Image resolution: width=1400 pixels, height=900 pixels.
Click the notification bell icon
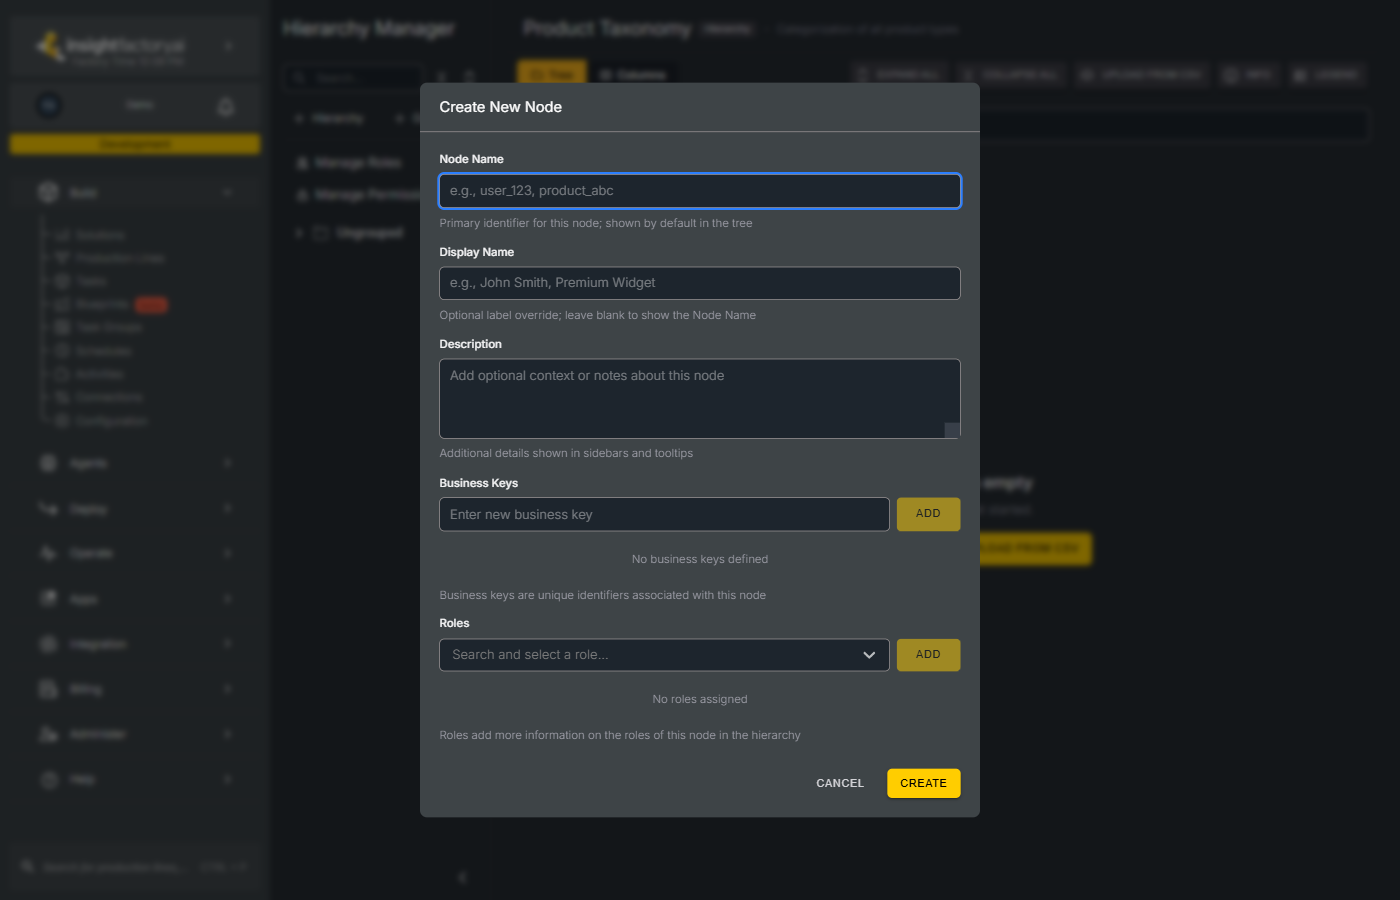click(x=225, y=105)
